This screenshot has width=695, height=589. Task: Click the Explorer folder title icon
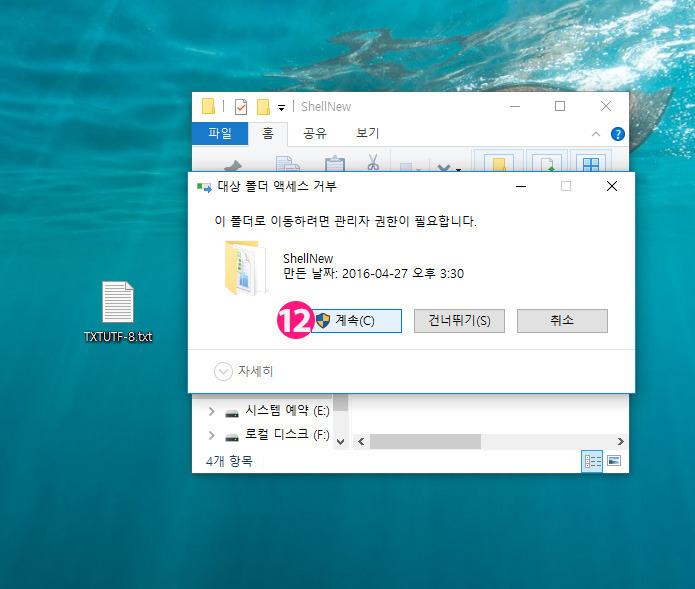click(x=208, y=106)
